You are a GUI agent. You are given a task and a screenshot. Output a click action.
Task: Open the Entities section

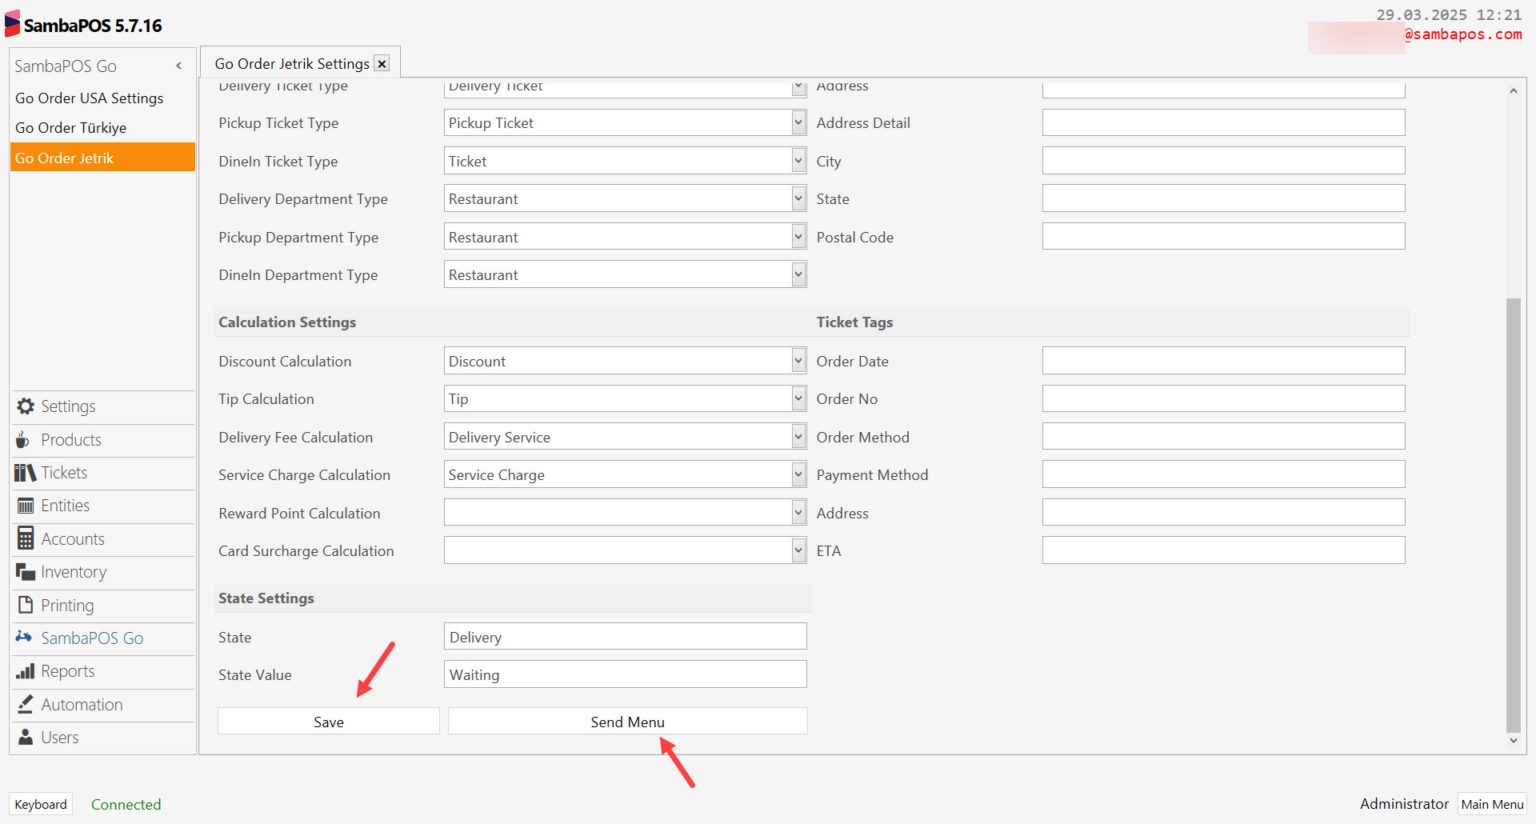point(66,505)
